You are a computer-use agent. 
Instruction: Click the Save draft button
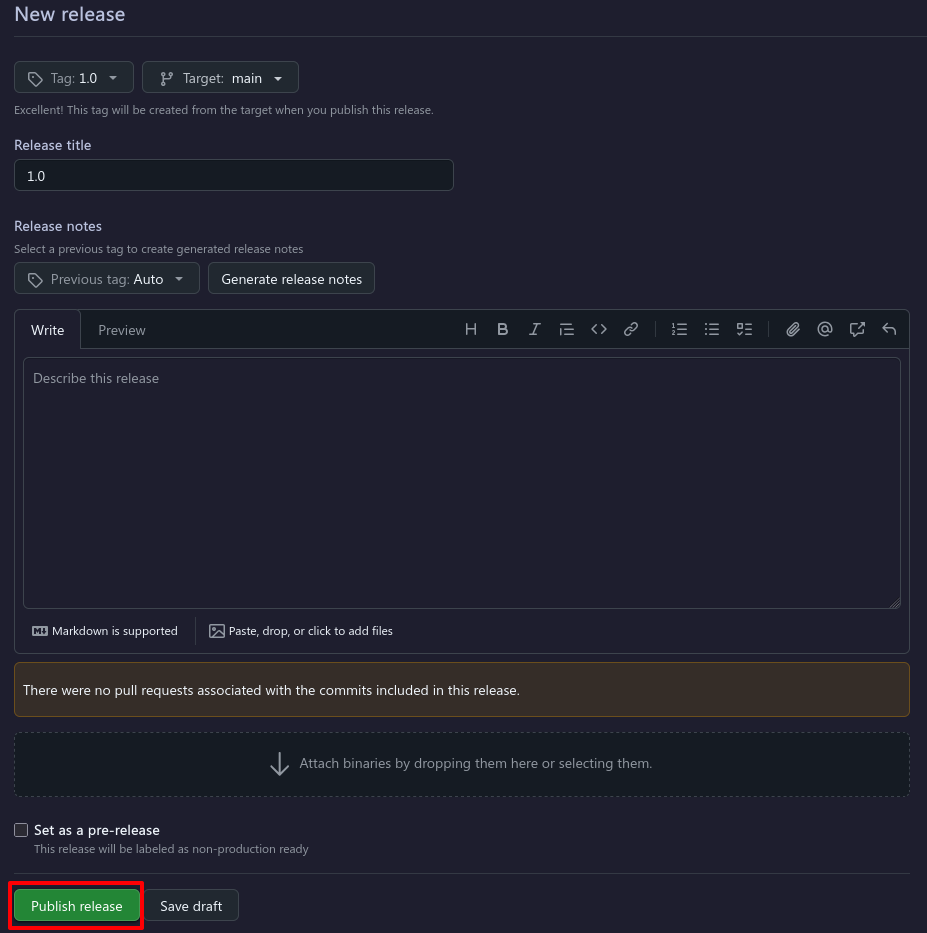coord(191,906)
